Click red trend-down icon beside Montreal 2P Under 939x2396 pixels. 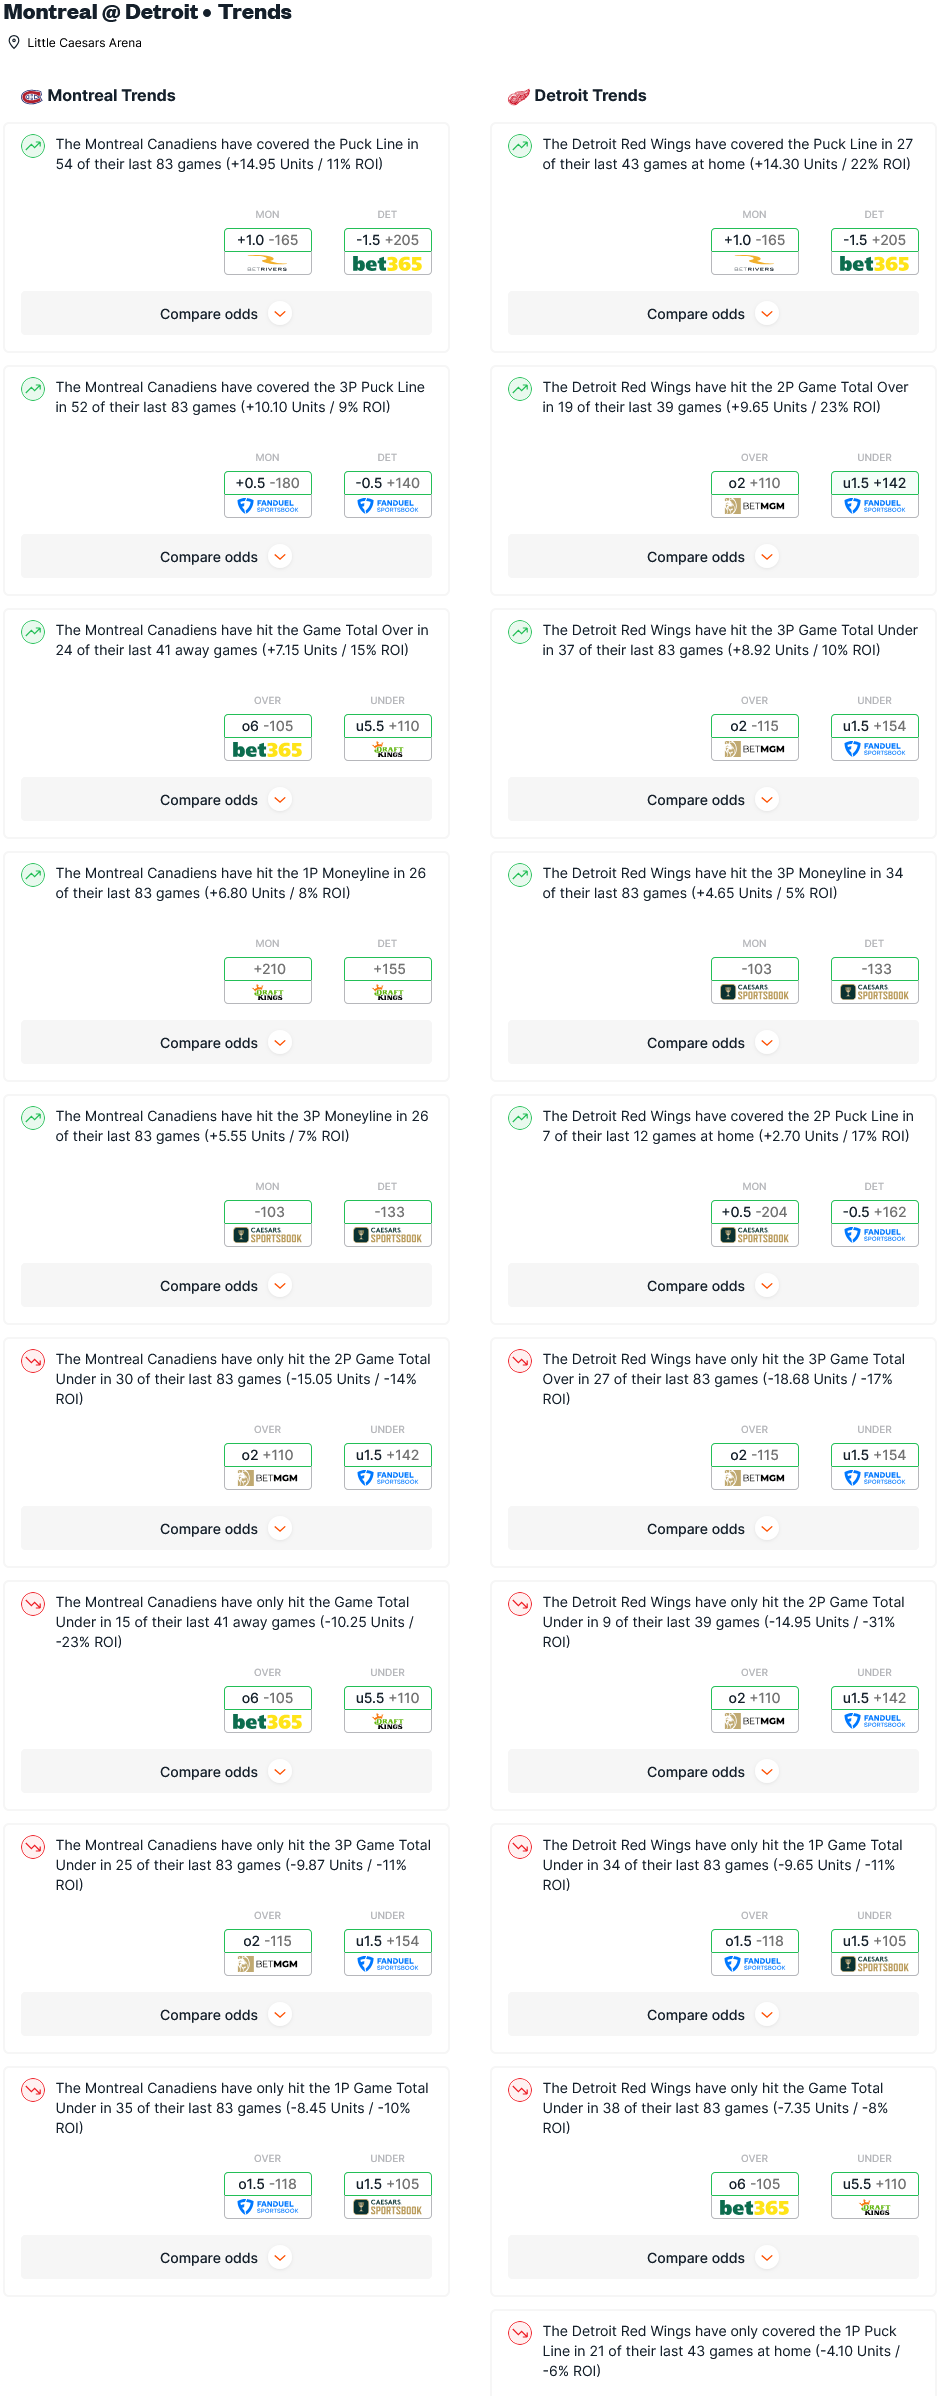point(33,1361)
